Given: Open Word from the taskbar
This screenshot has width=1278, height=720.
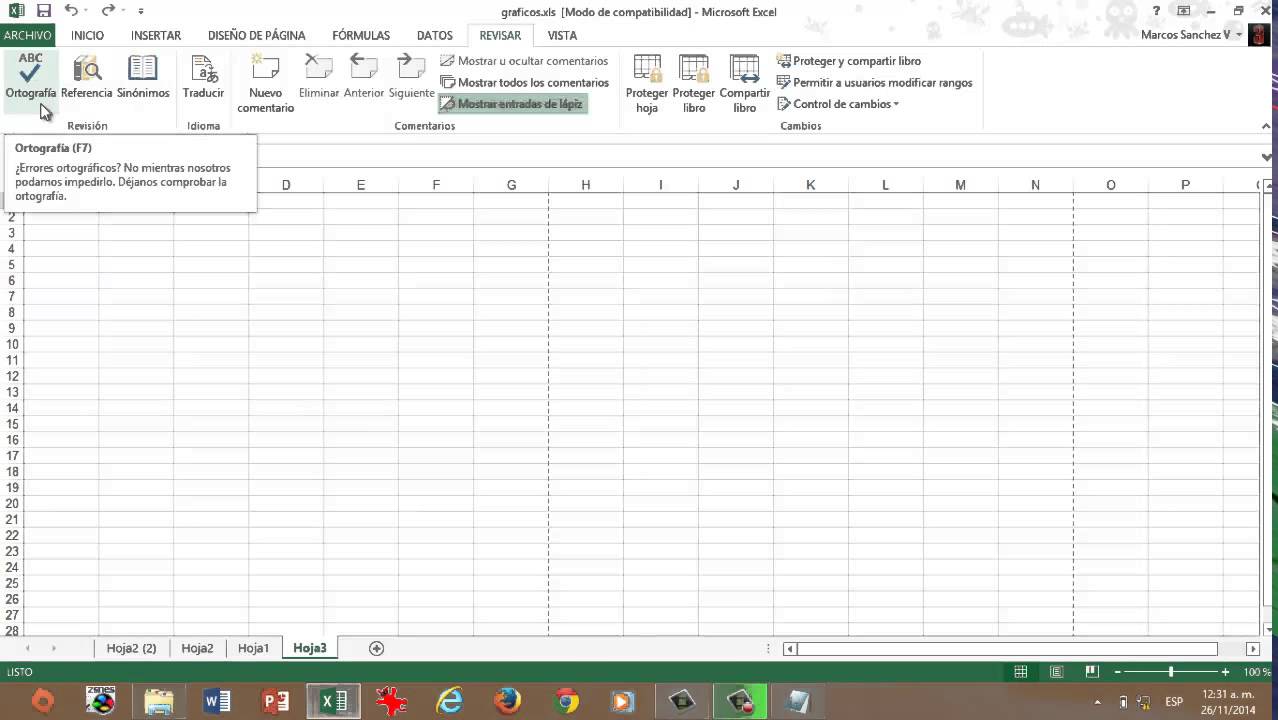Looking at the screenshot, I should pyautogui.click(x=217, y=701).
